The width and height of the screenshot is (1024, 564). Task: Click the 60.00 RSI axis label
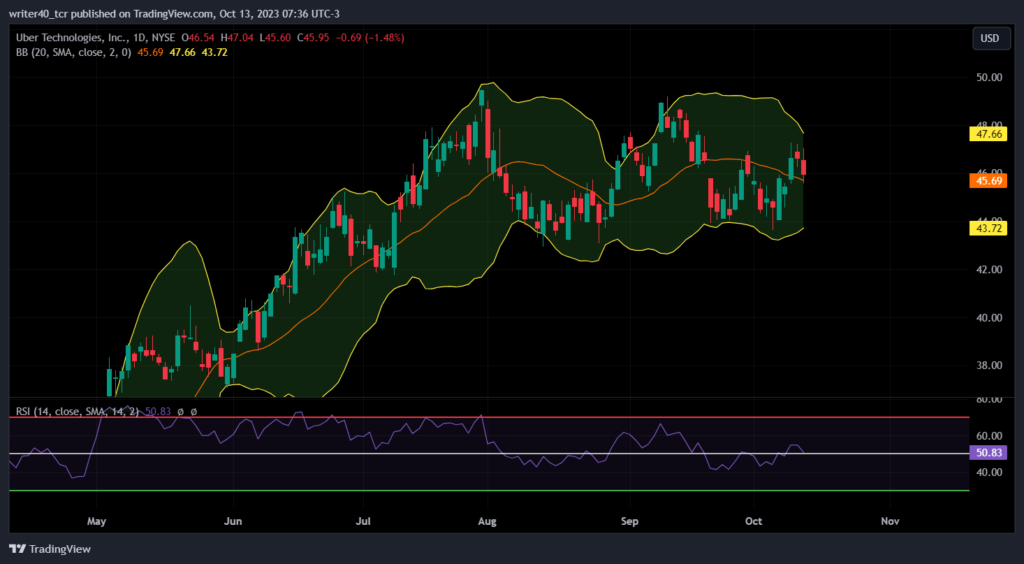coord(988,436)
